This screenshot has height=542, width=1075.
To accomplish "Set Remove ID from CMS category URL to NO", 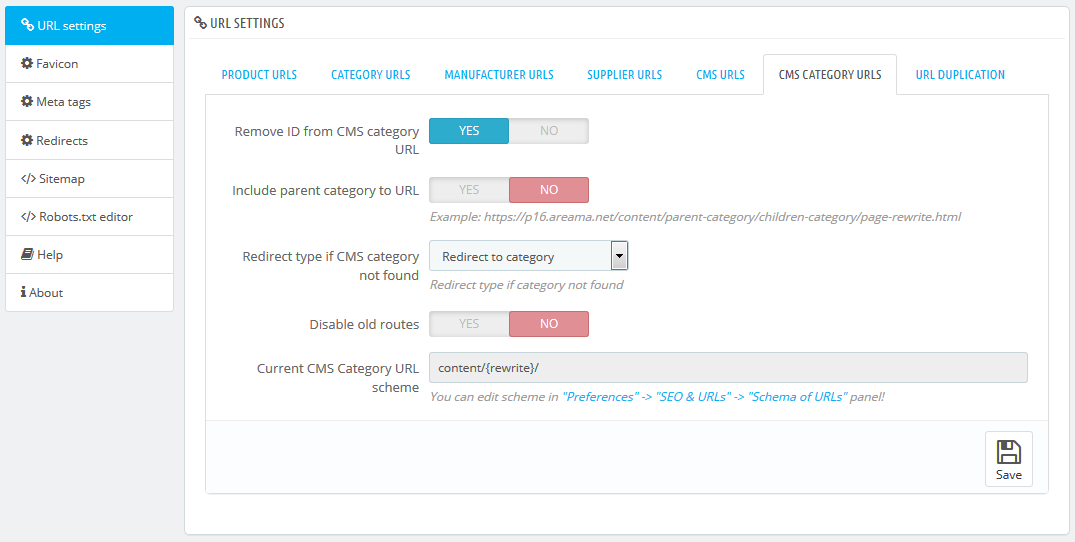I will tap(548, 131).
